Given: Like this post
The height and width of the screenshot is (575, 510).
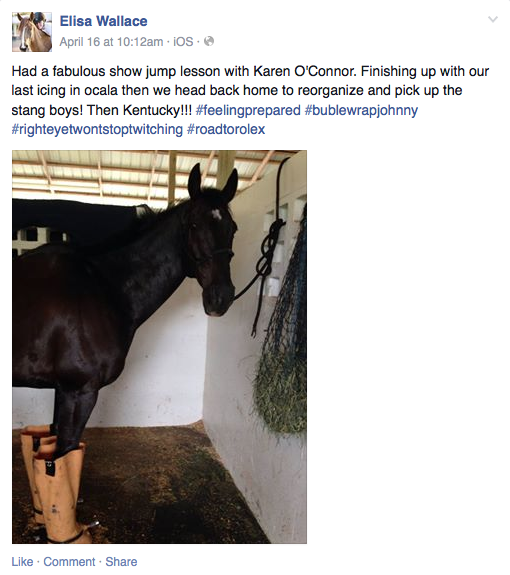Looking at the screenshot, I should (x=22, y=562).
